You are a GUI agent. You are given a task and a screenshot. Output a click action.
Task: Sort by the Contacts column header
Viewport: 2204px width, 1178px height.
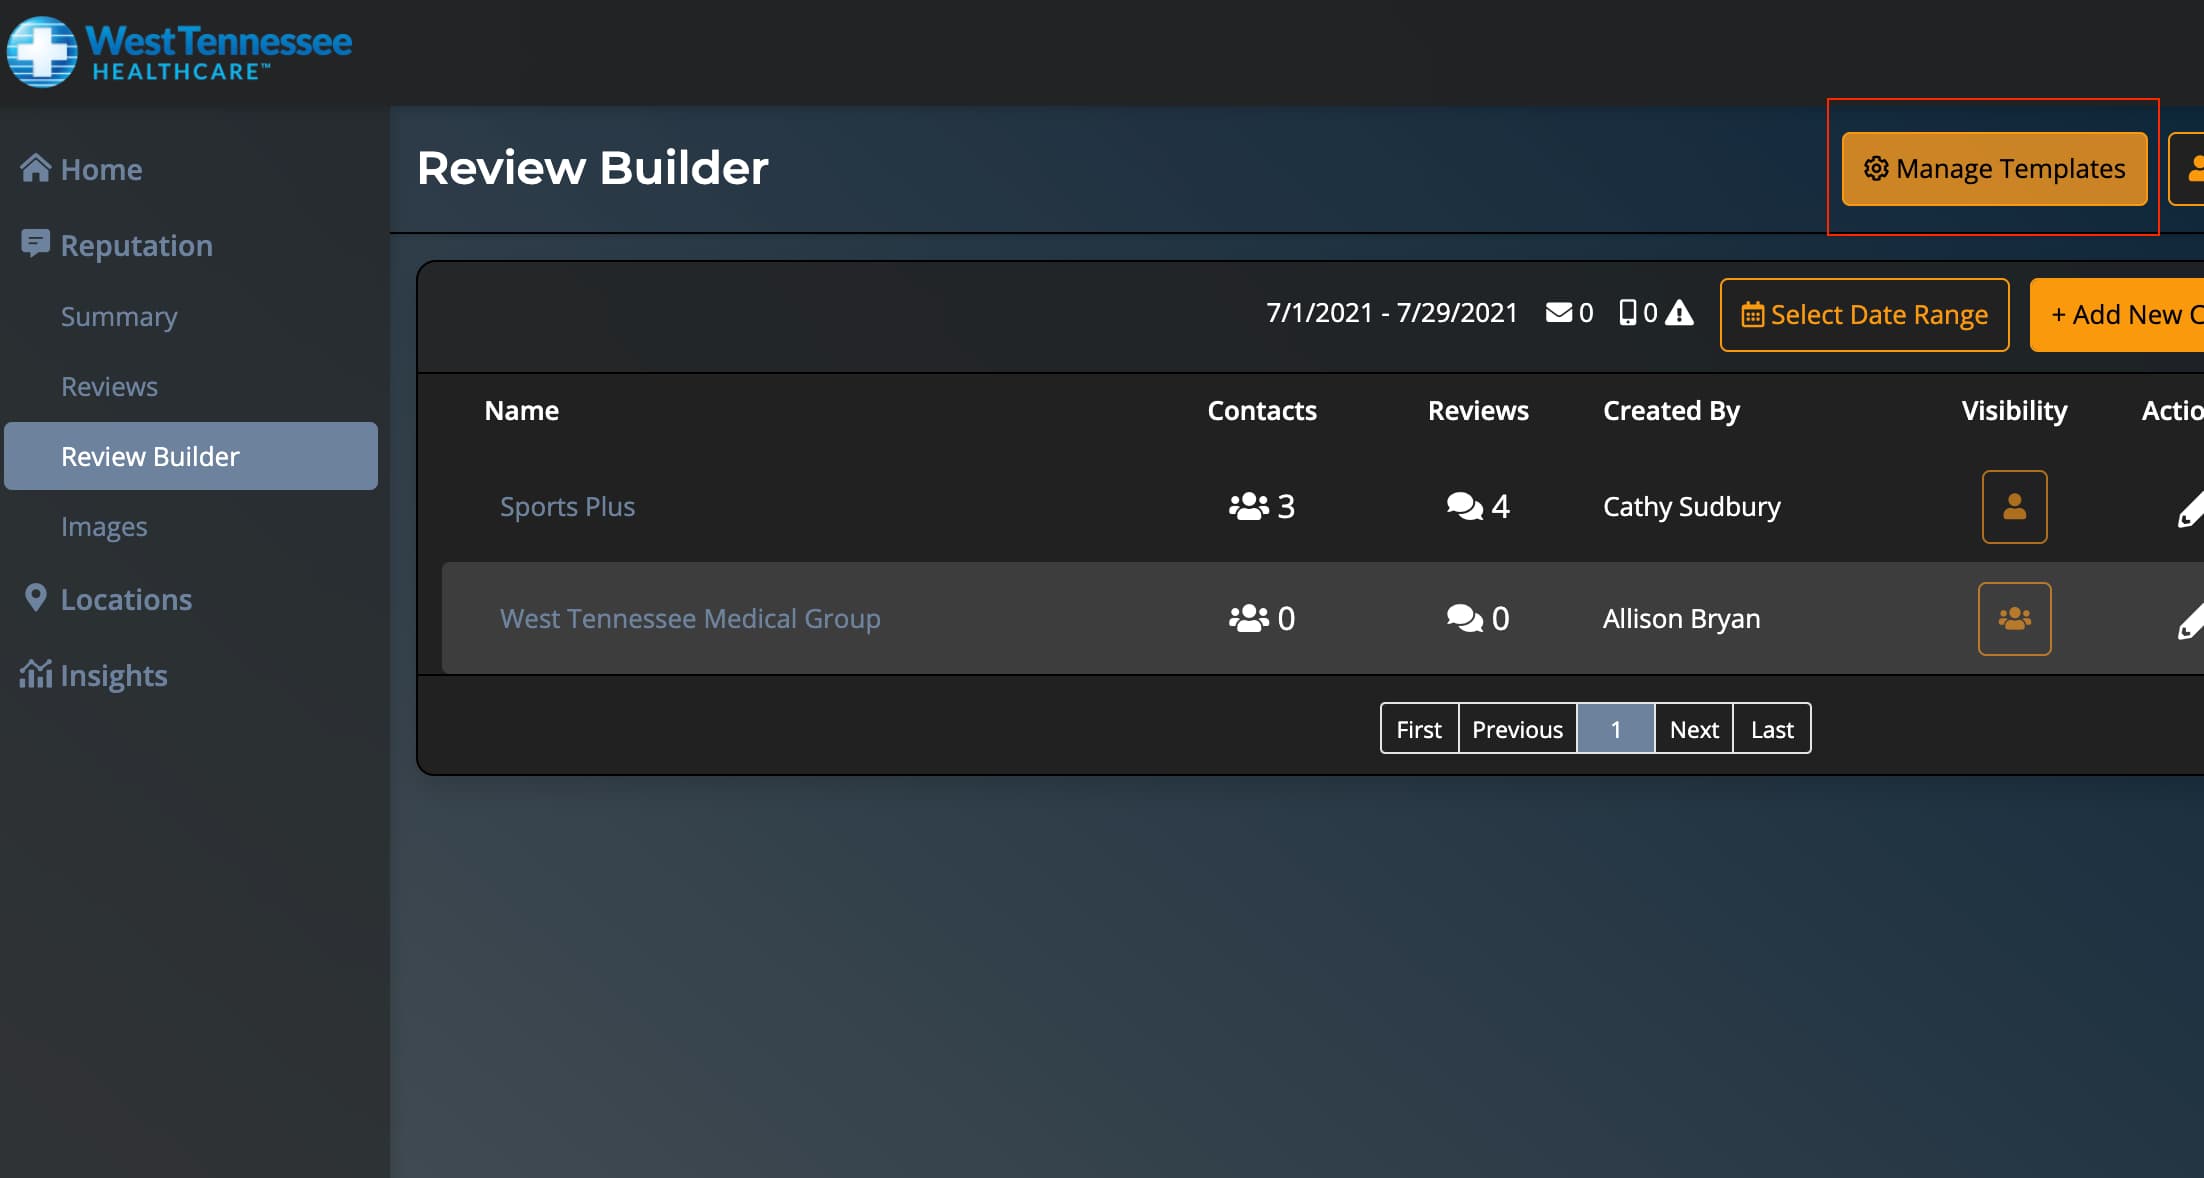click(1261, 410)
